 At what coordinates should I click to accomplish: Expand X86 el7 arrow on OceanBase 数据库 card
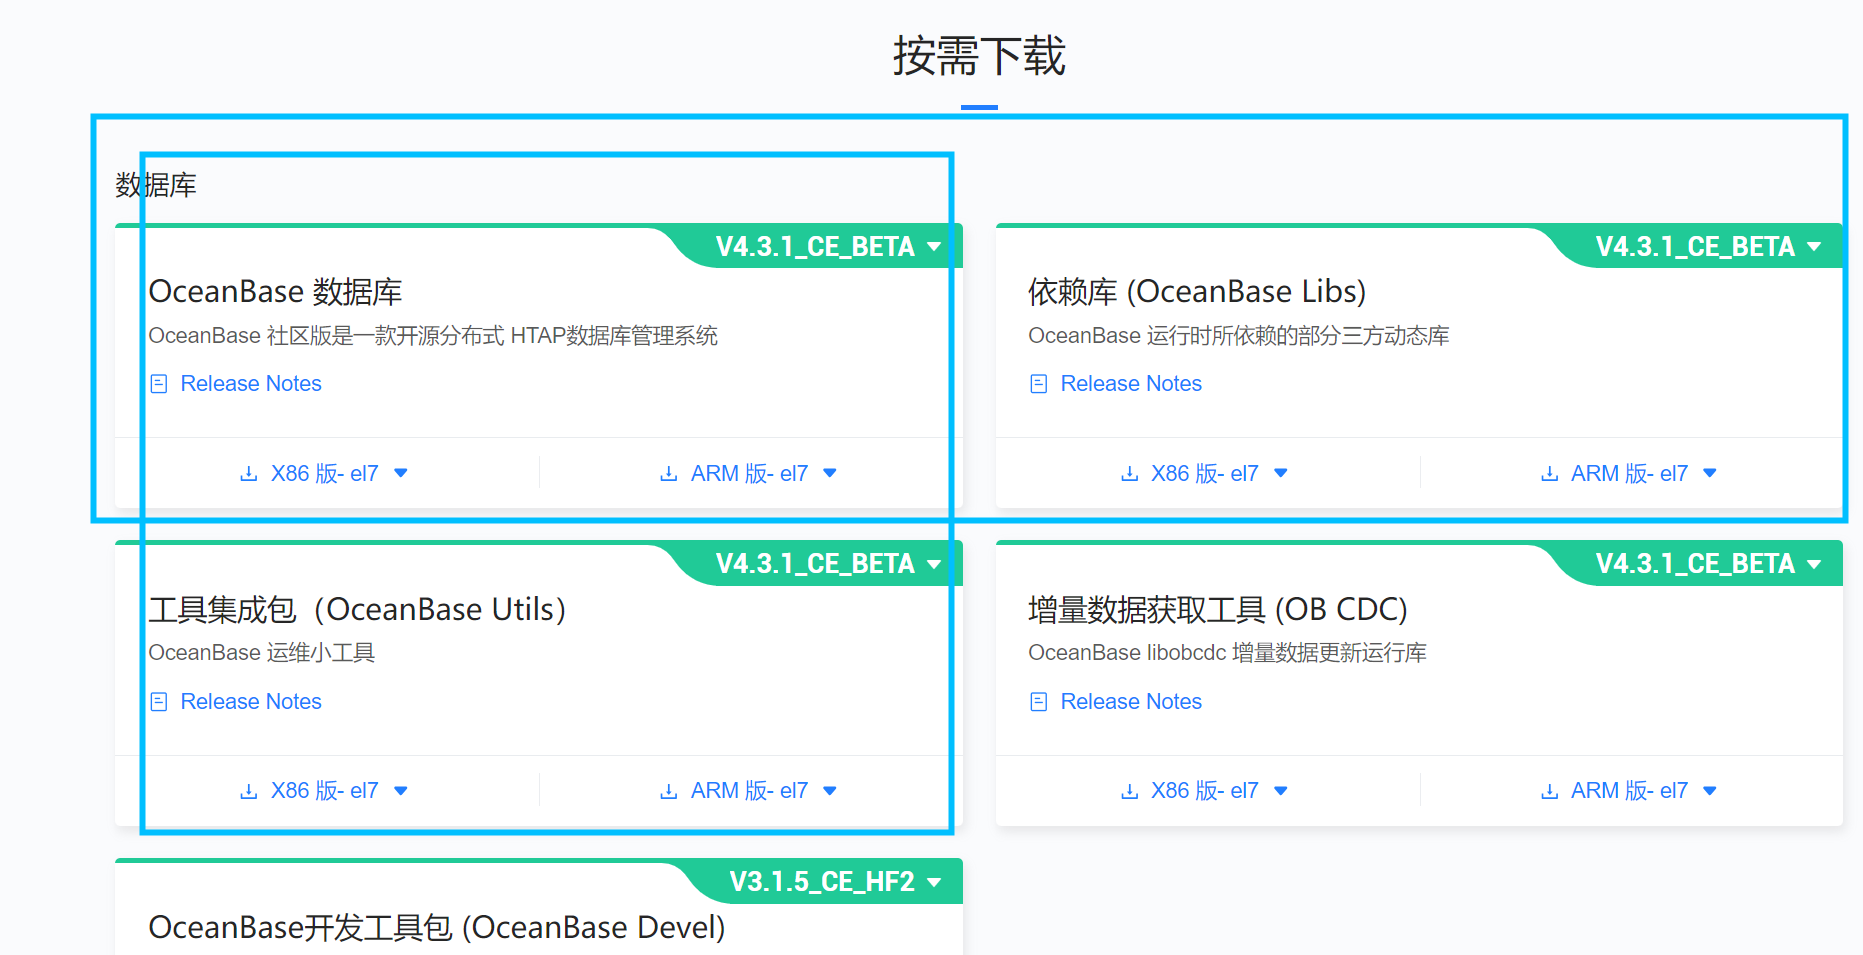point(401,474)
